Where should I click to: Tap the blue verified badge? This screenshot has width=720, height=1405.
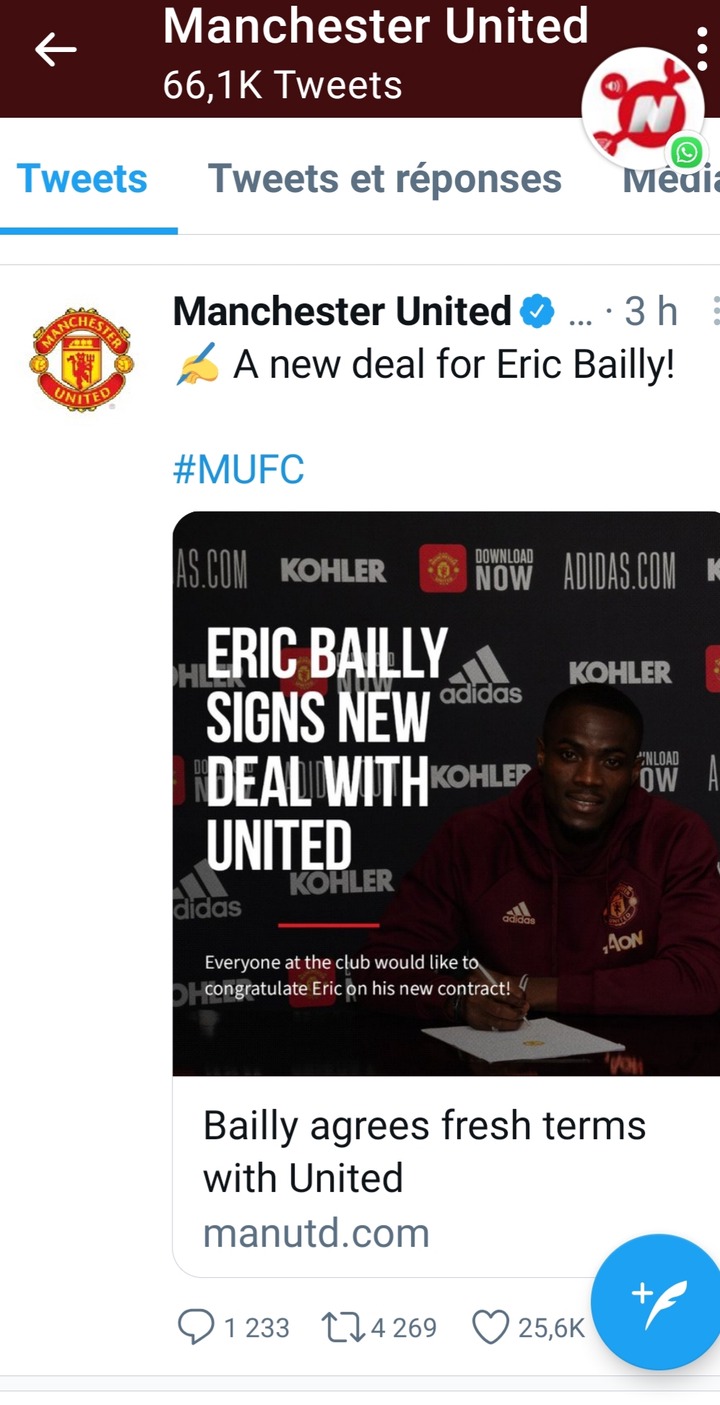pos(537,312)
